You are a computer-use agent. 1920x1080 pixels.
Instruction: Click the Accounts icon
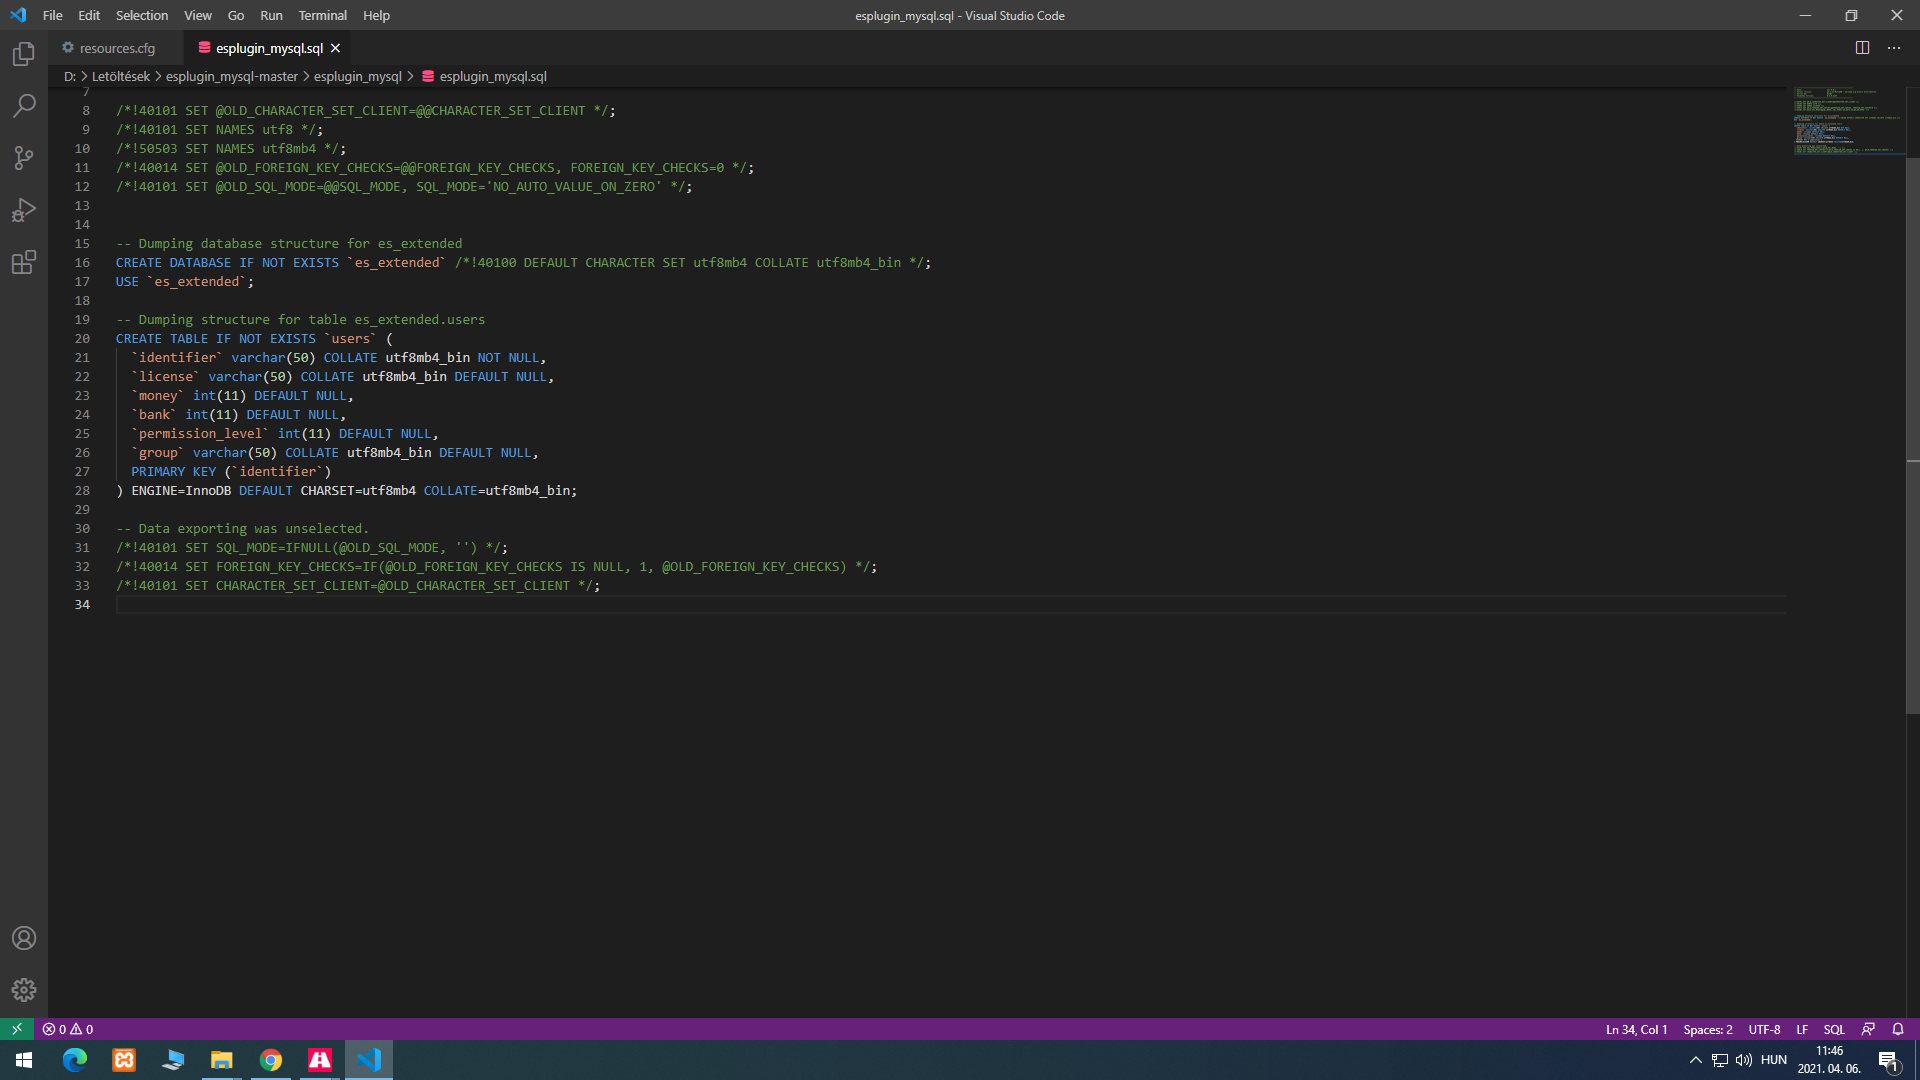point(24,938)
